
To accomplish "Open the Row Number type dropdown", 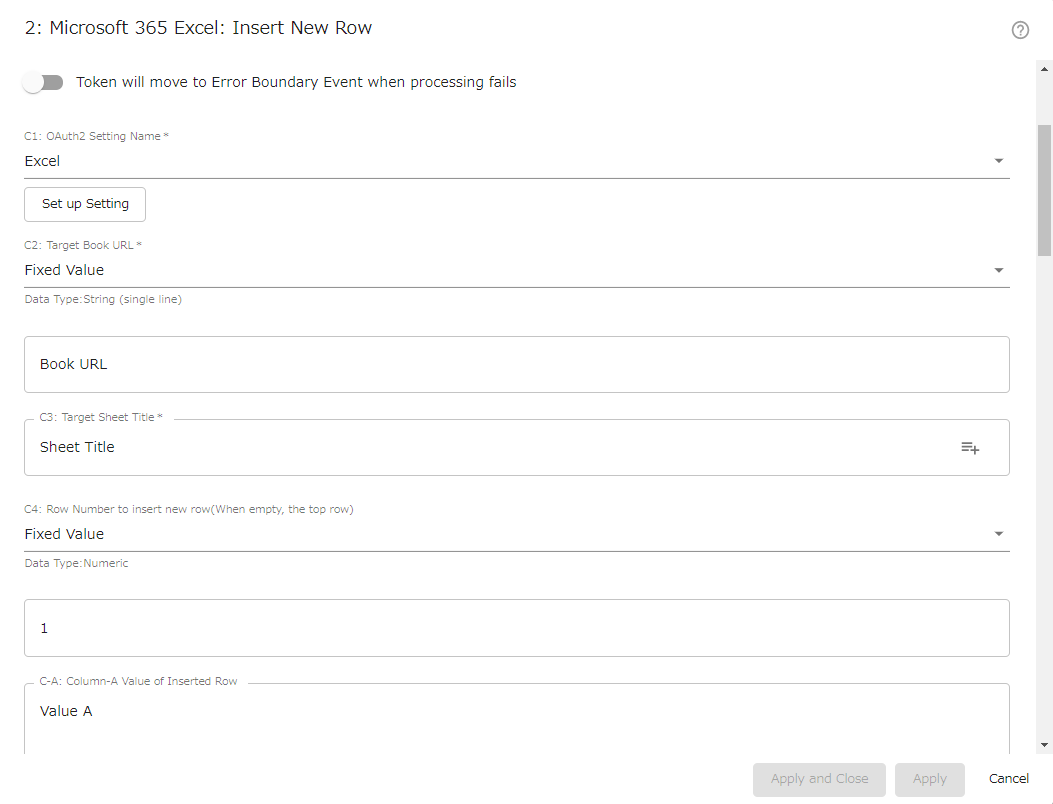I will (x=998, y=534).
